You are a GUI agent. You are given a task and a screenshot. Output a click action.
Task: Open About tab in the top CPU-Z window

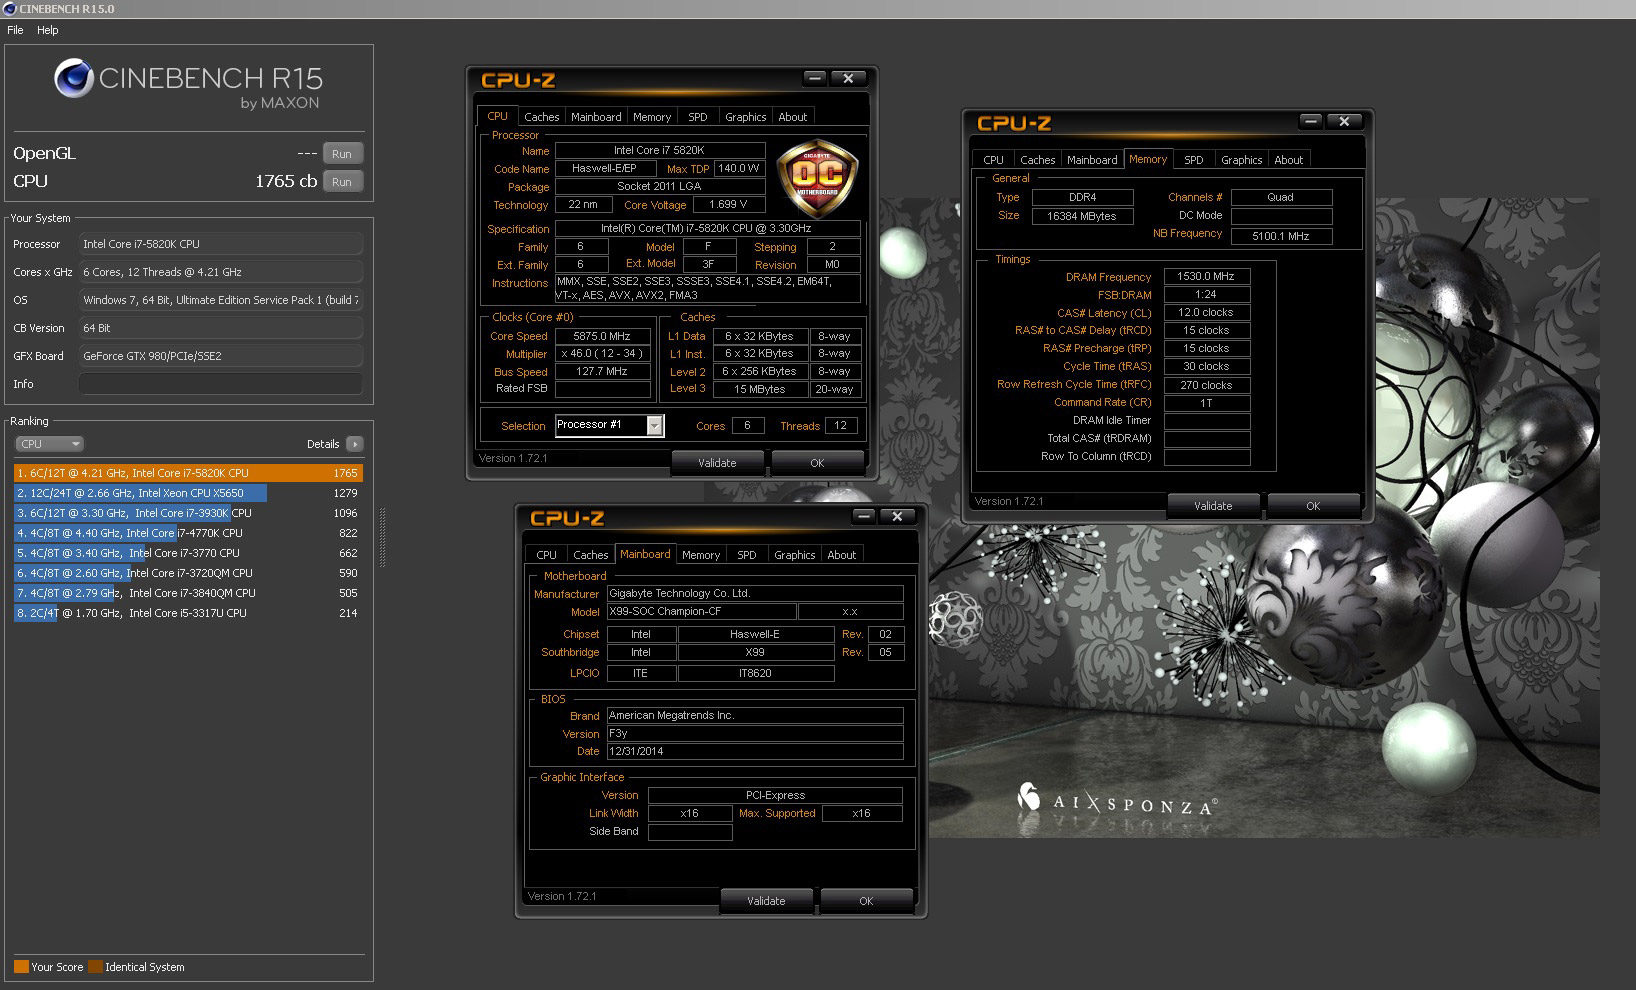tap(793, 117)
